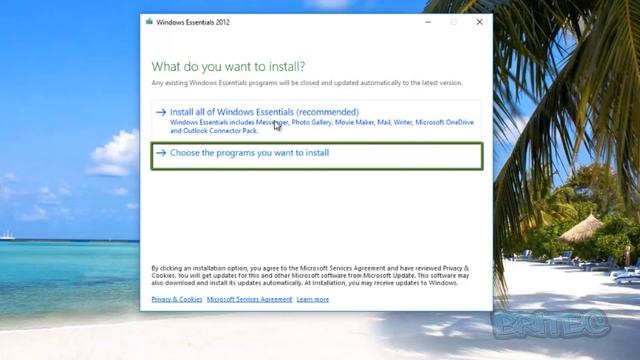This screenshot has height=360, width=640.
Task: Minimize the Windows Essentials 2012 window
Action: pyautogui.click(x=428, y=22)
